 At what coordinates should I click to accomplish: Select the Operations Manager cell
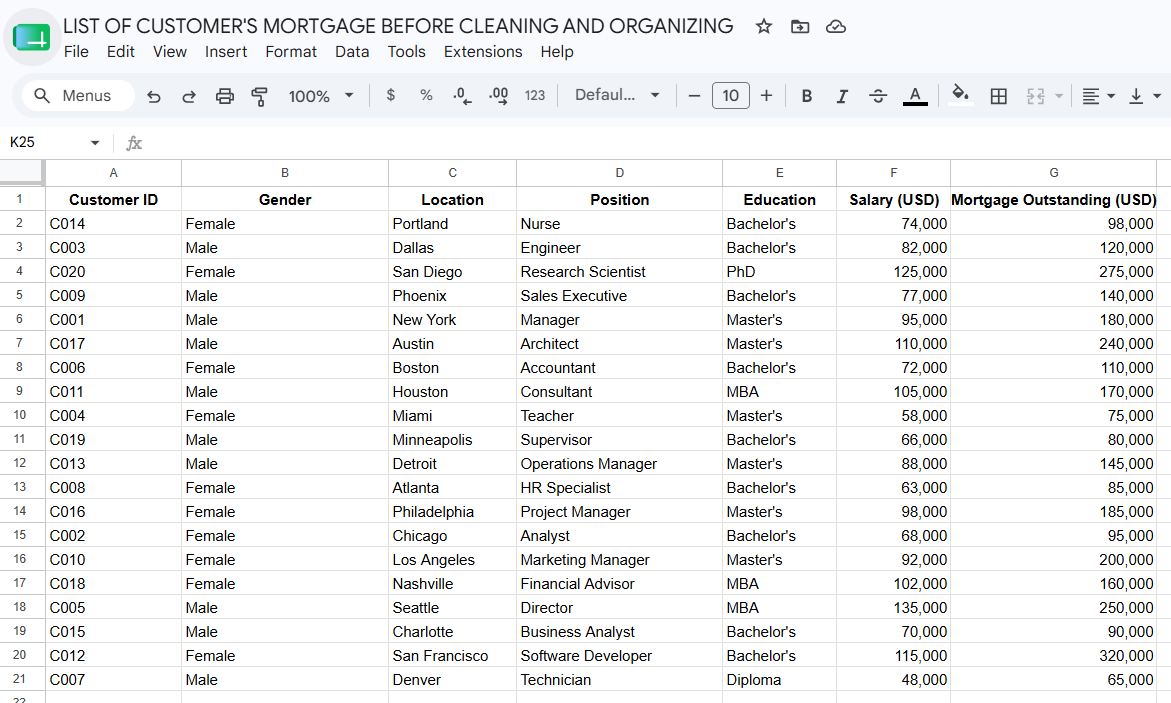pos(619,463)
